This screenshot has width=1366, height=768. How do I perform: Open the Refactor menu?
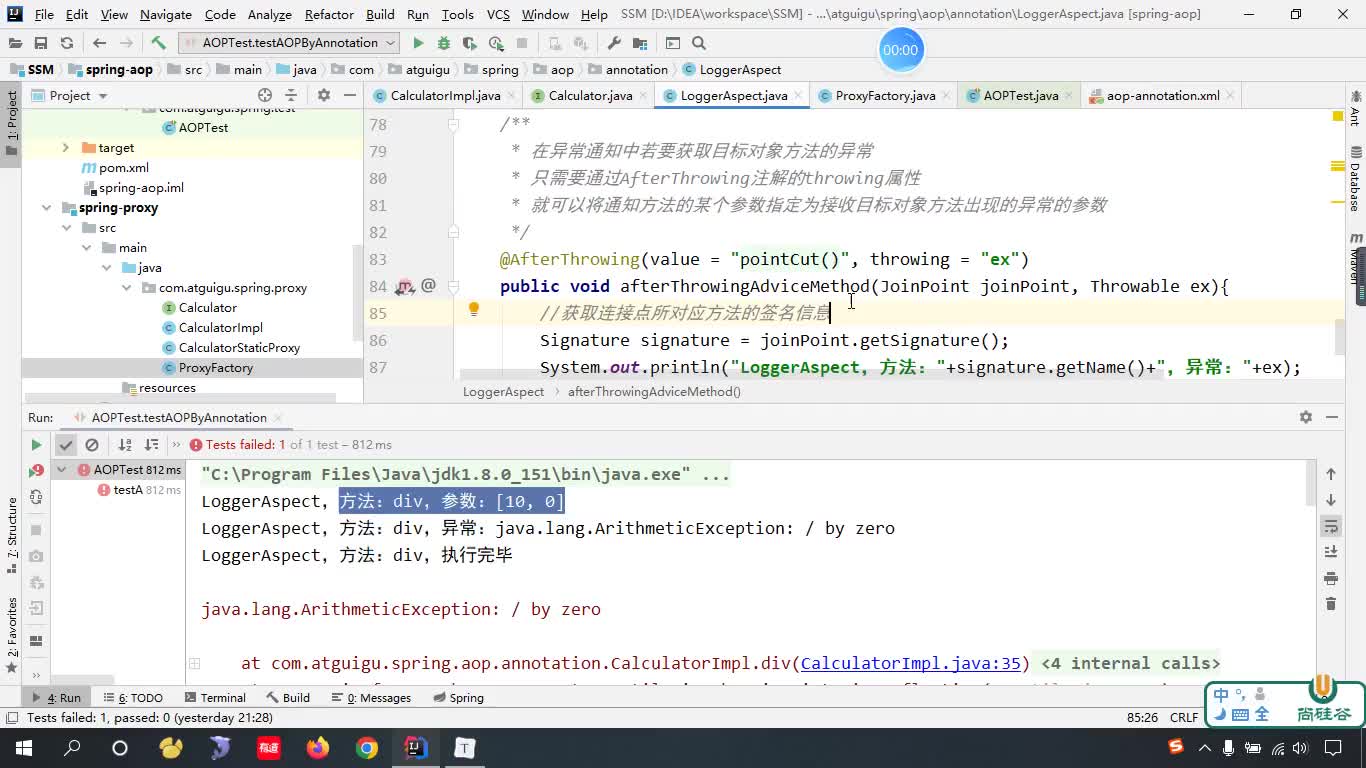click(x=329, y=14)
